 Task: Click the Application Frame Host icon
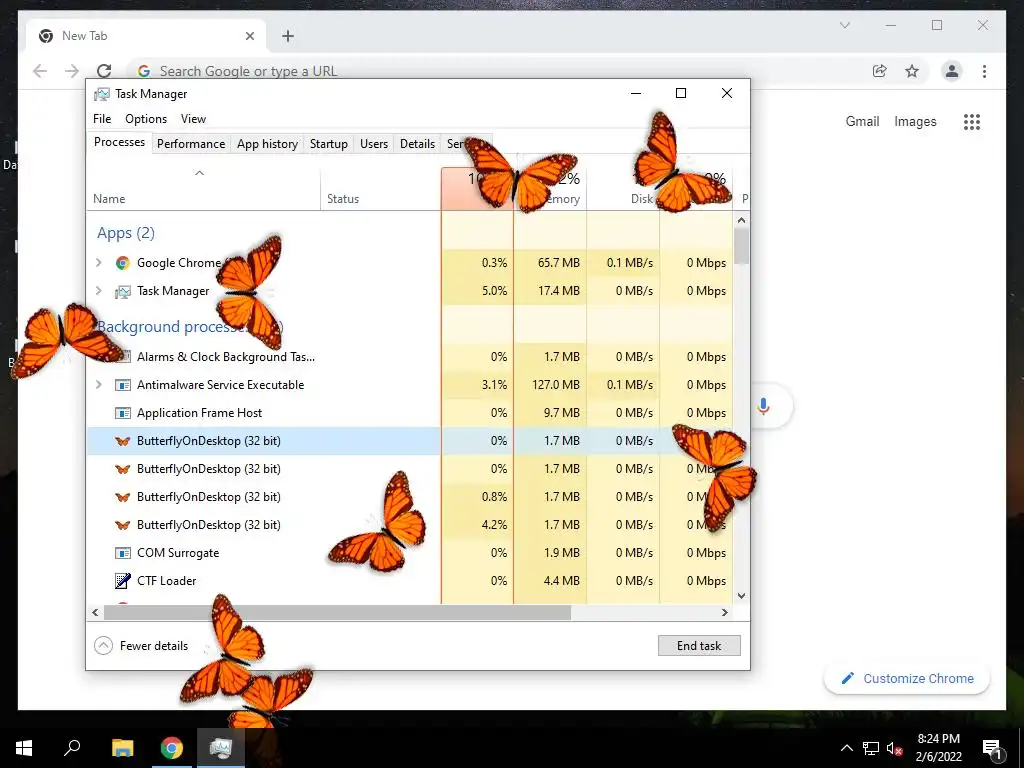(x=122, y=413)
